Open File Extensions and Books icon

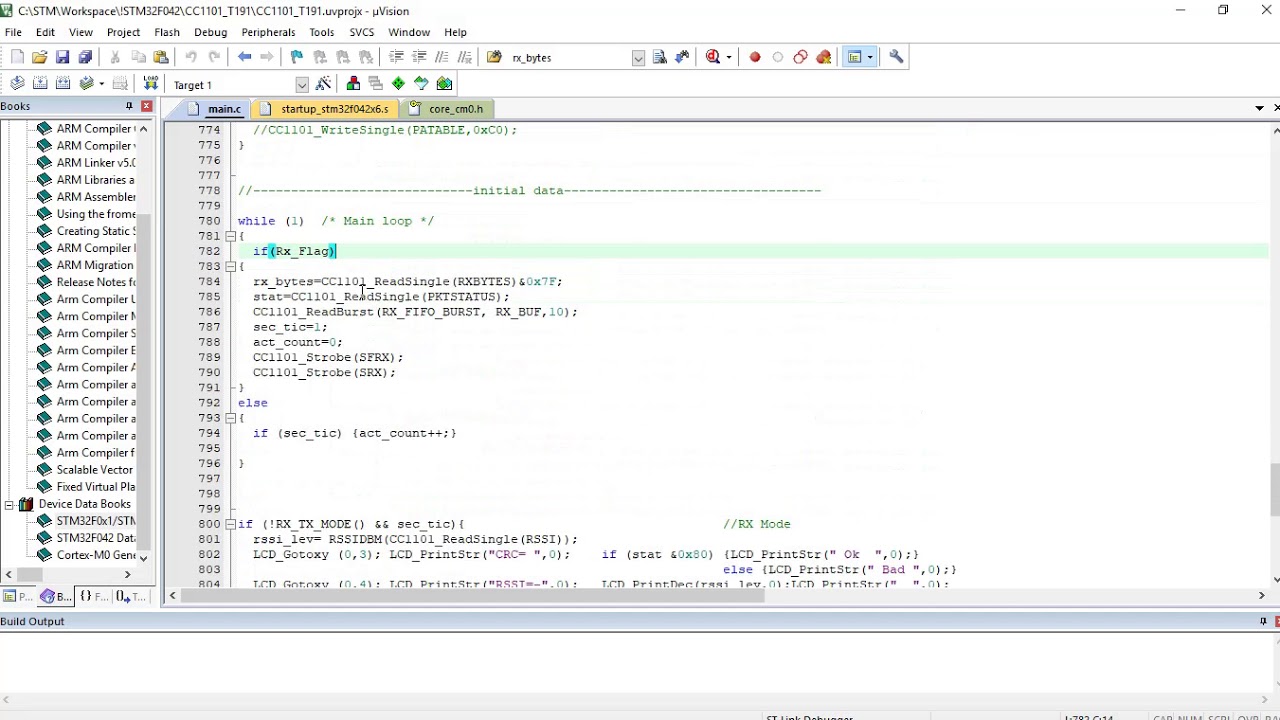(x=353, y=84)
